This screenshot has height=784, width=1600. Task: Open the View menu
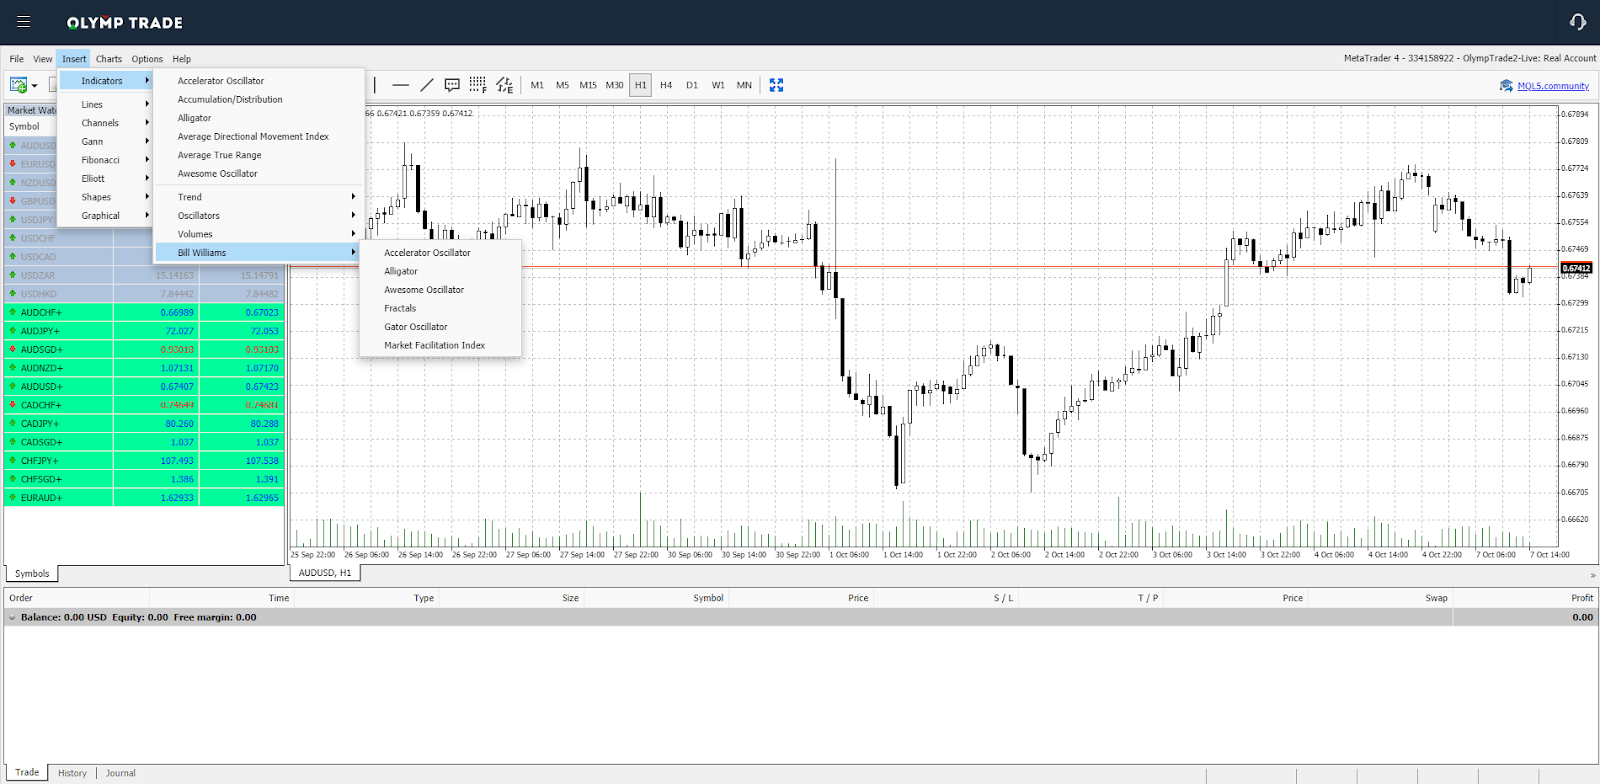43,59
